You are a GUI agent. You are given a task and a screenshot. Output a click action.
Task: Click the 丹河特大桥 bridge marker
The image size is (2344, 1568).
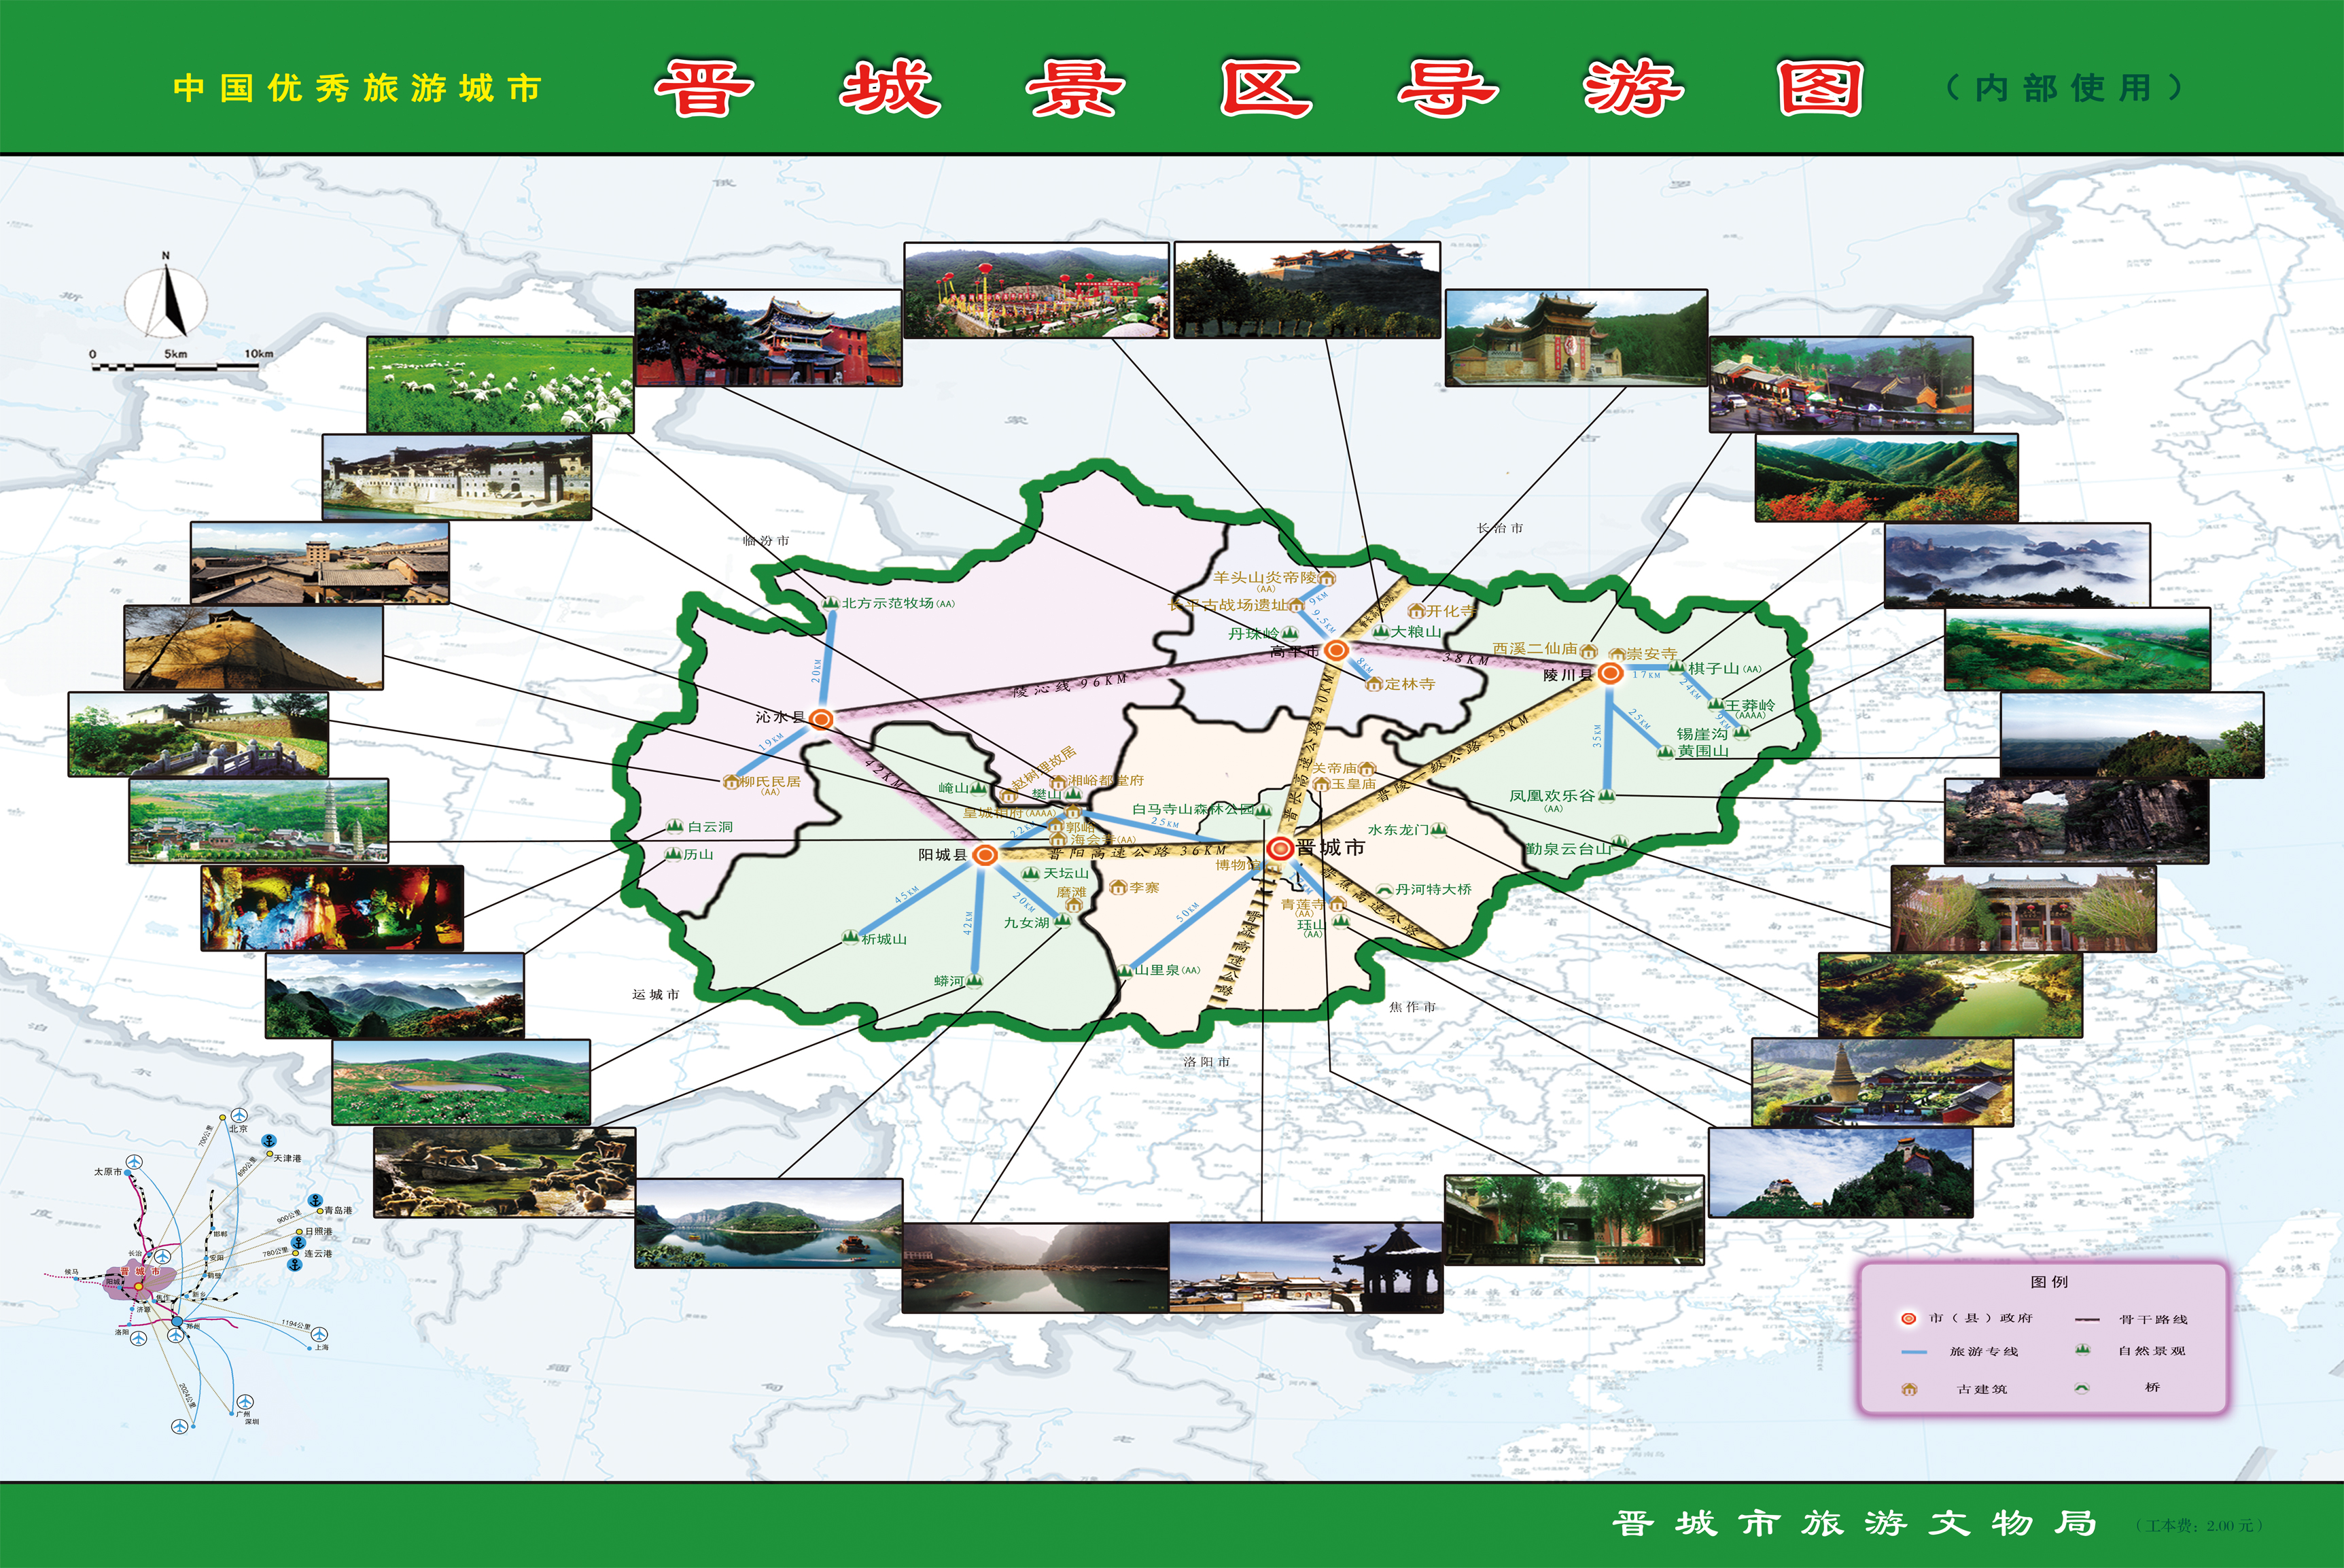click(x=1384, y=889)
